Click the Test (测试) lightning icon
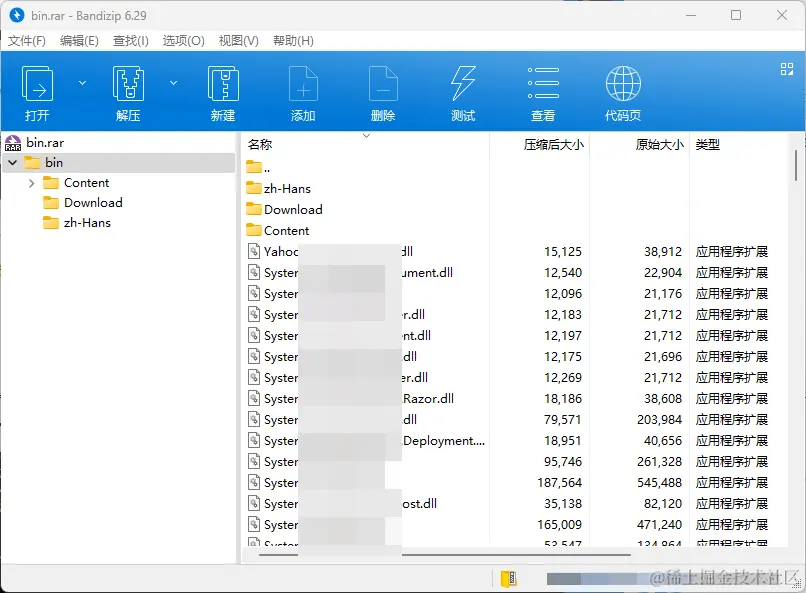The height and width of the screenshot is (593, 806). [463, 83]
